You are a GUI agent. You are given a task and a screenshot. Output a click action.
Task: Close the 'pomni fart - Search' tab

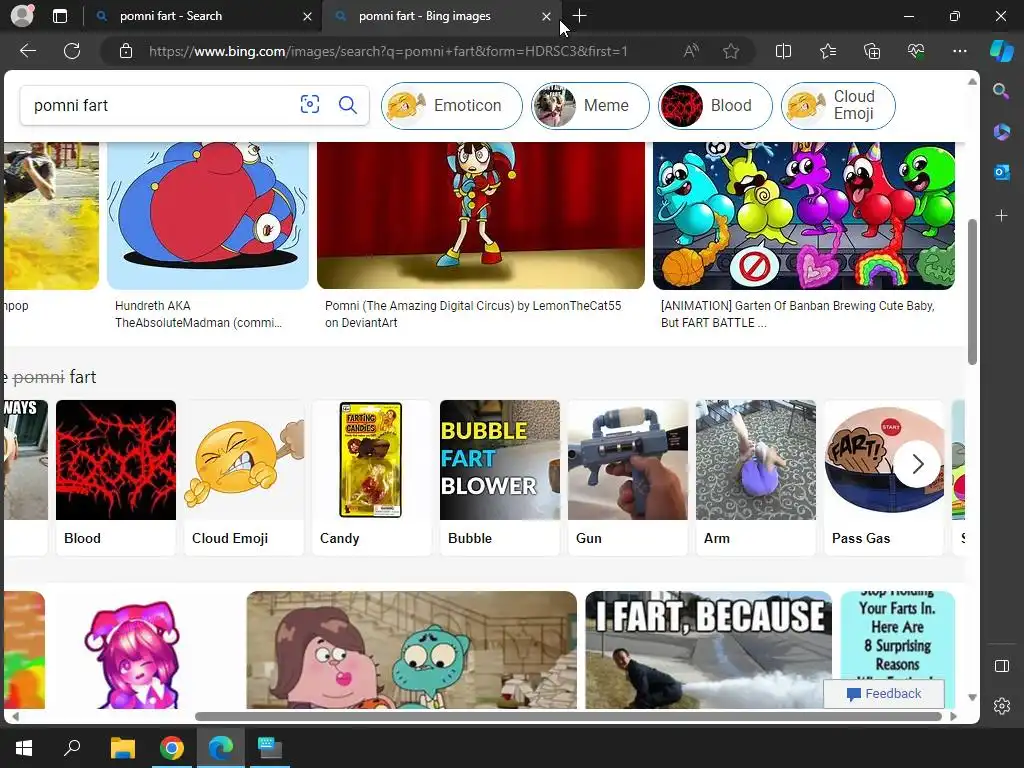pos(307,16)
